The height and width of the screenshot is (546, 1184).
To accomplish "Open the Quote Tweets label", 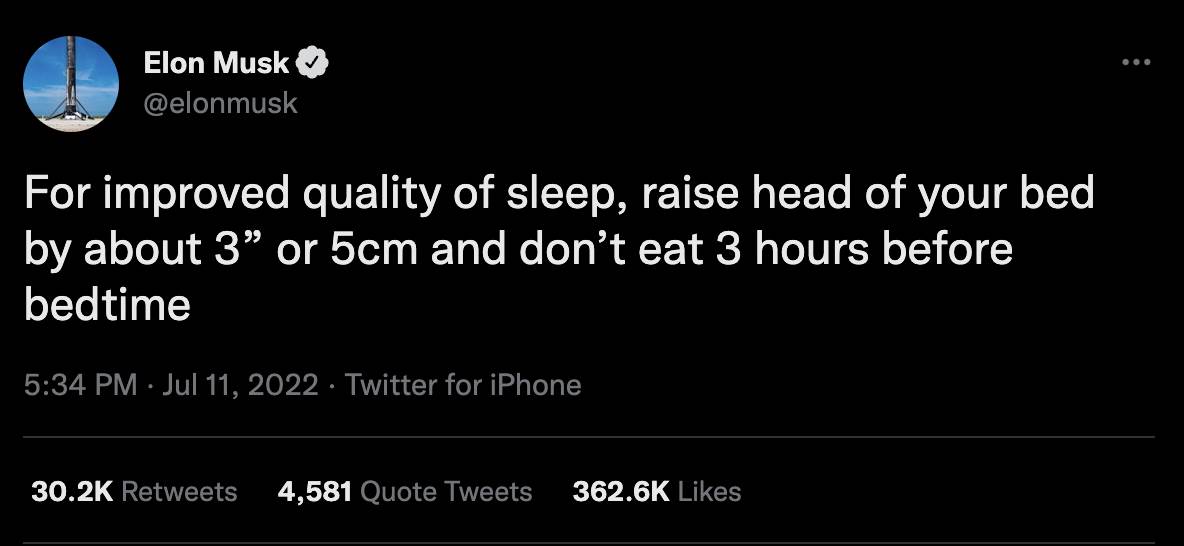I will [445, 492].
